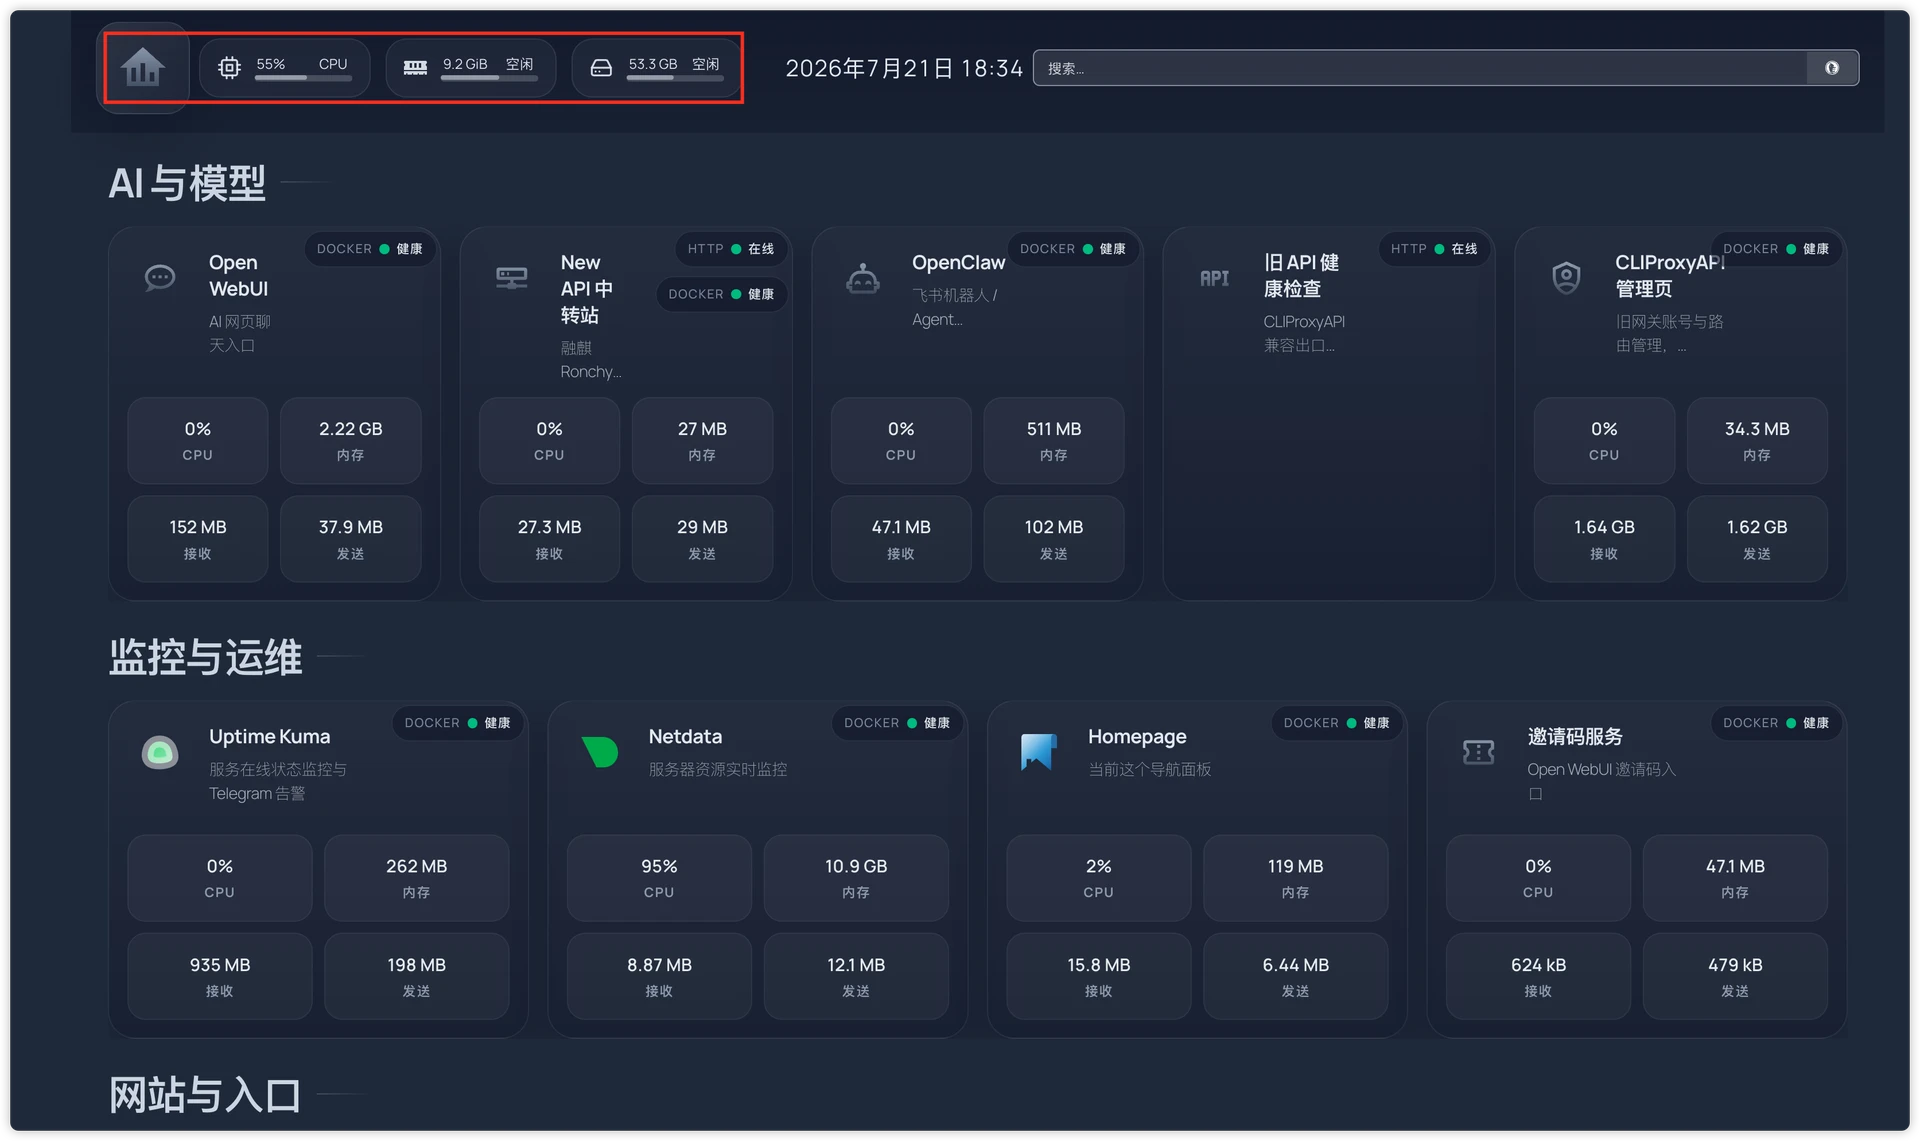Click the CPU chip icon beside 55%
The width and height of the screenshot is (1920, 1141).
point(229,67)
